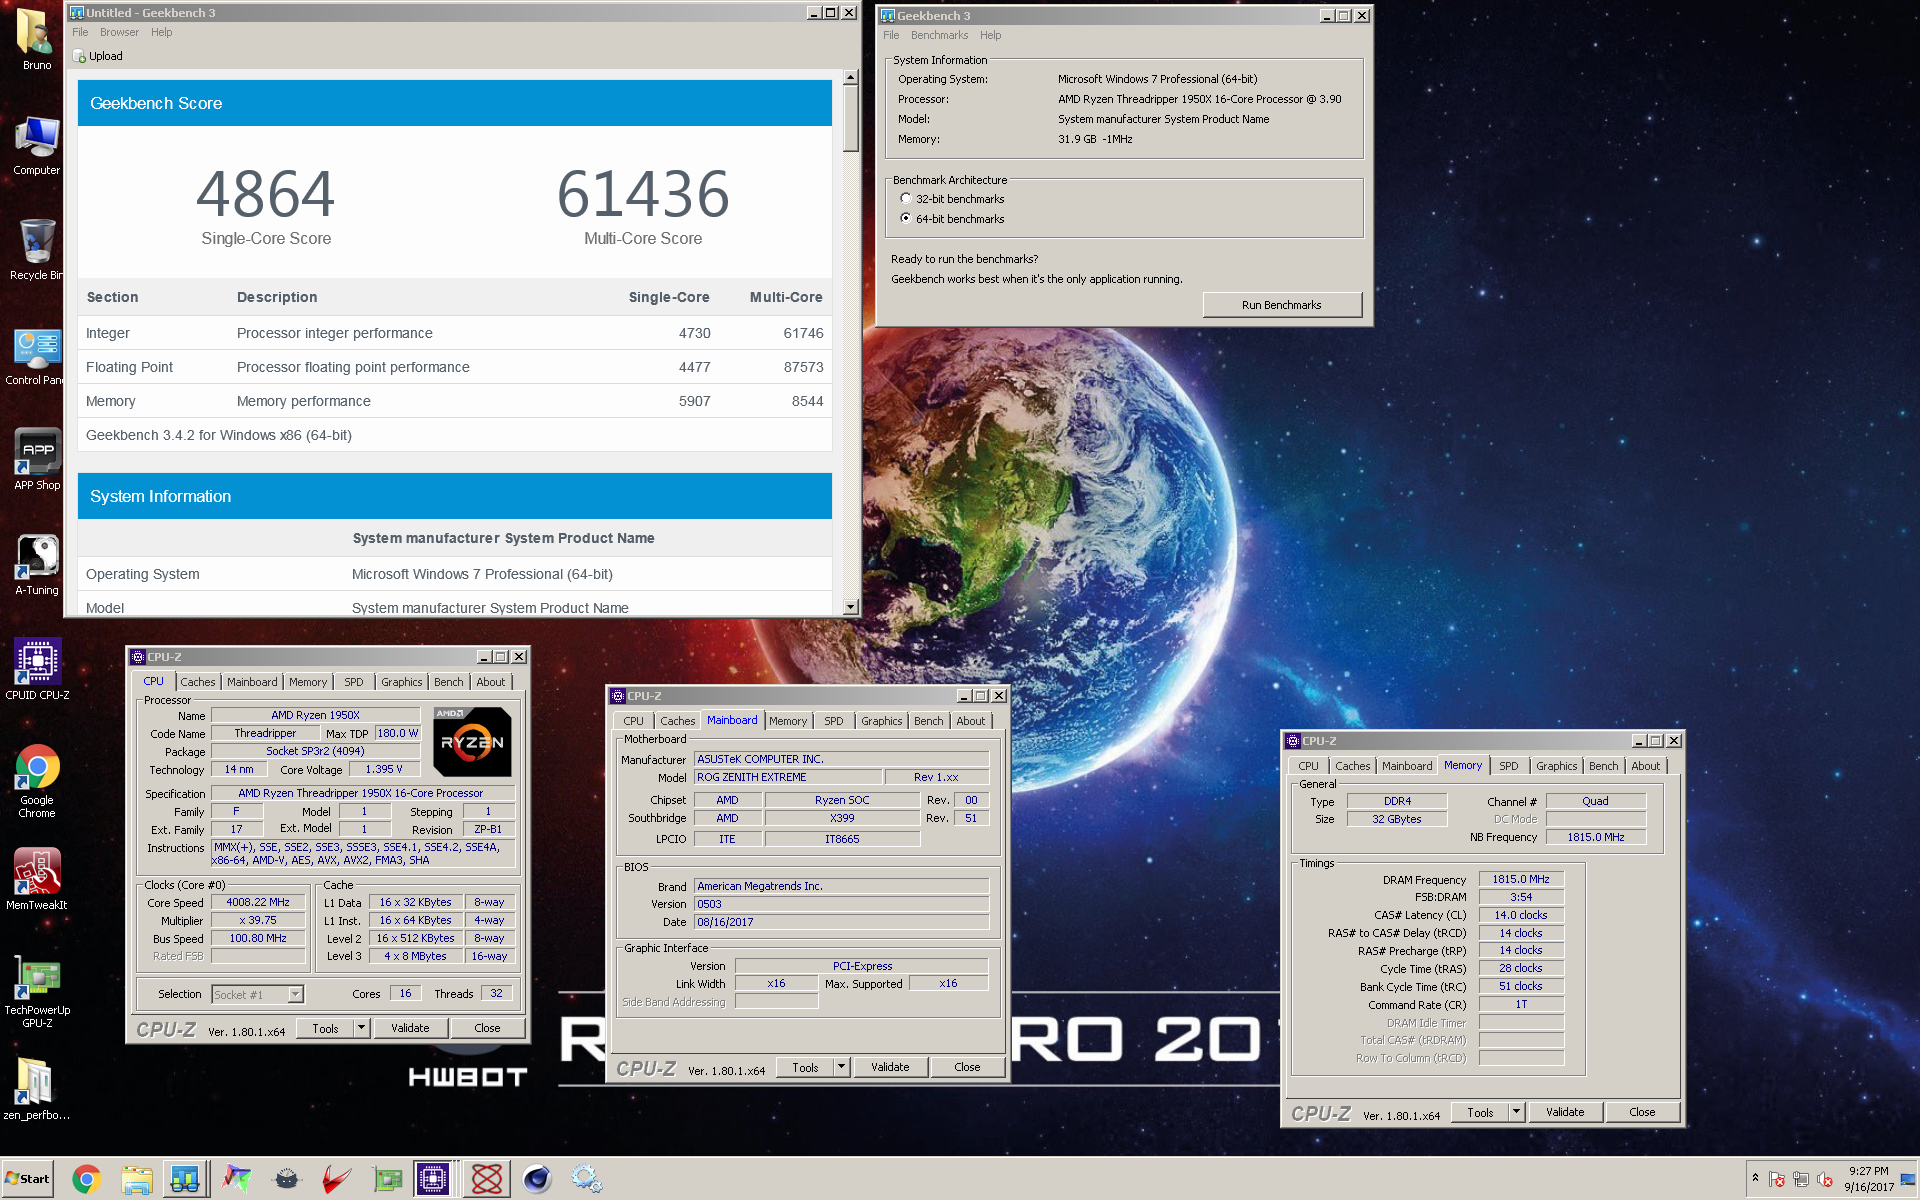Click the red knot-shaped icon in the taskbar
This screenshot has width=1920, height=1200.
click(487, 1180)
